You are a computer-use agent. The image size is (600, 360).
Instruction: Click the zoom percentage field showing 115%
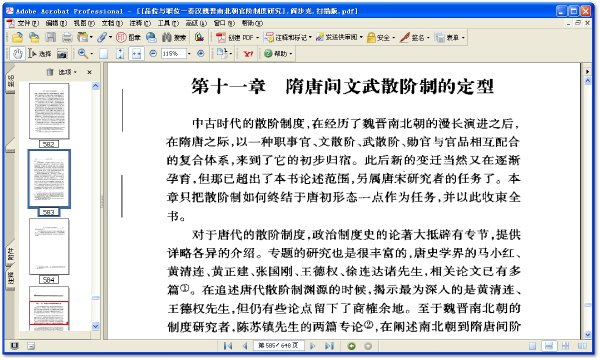pos(173,54)
